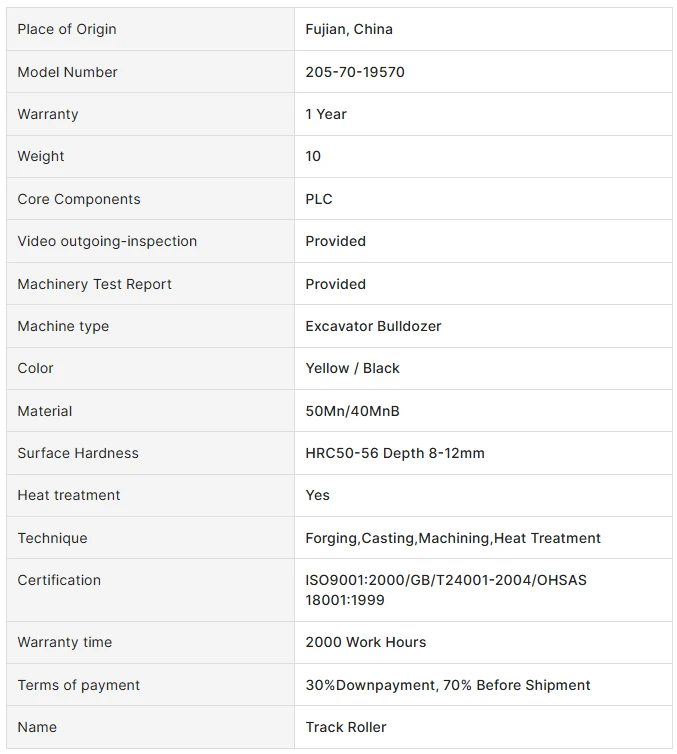Click the Machinery Test Report label
The width and height of the screenshot is (677, 754).
tap(95, 284)
